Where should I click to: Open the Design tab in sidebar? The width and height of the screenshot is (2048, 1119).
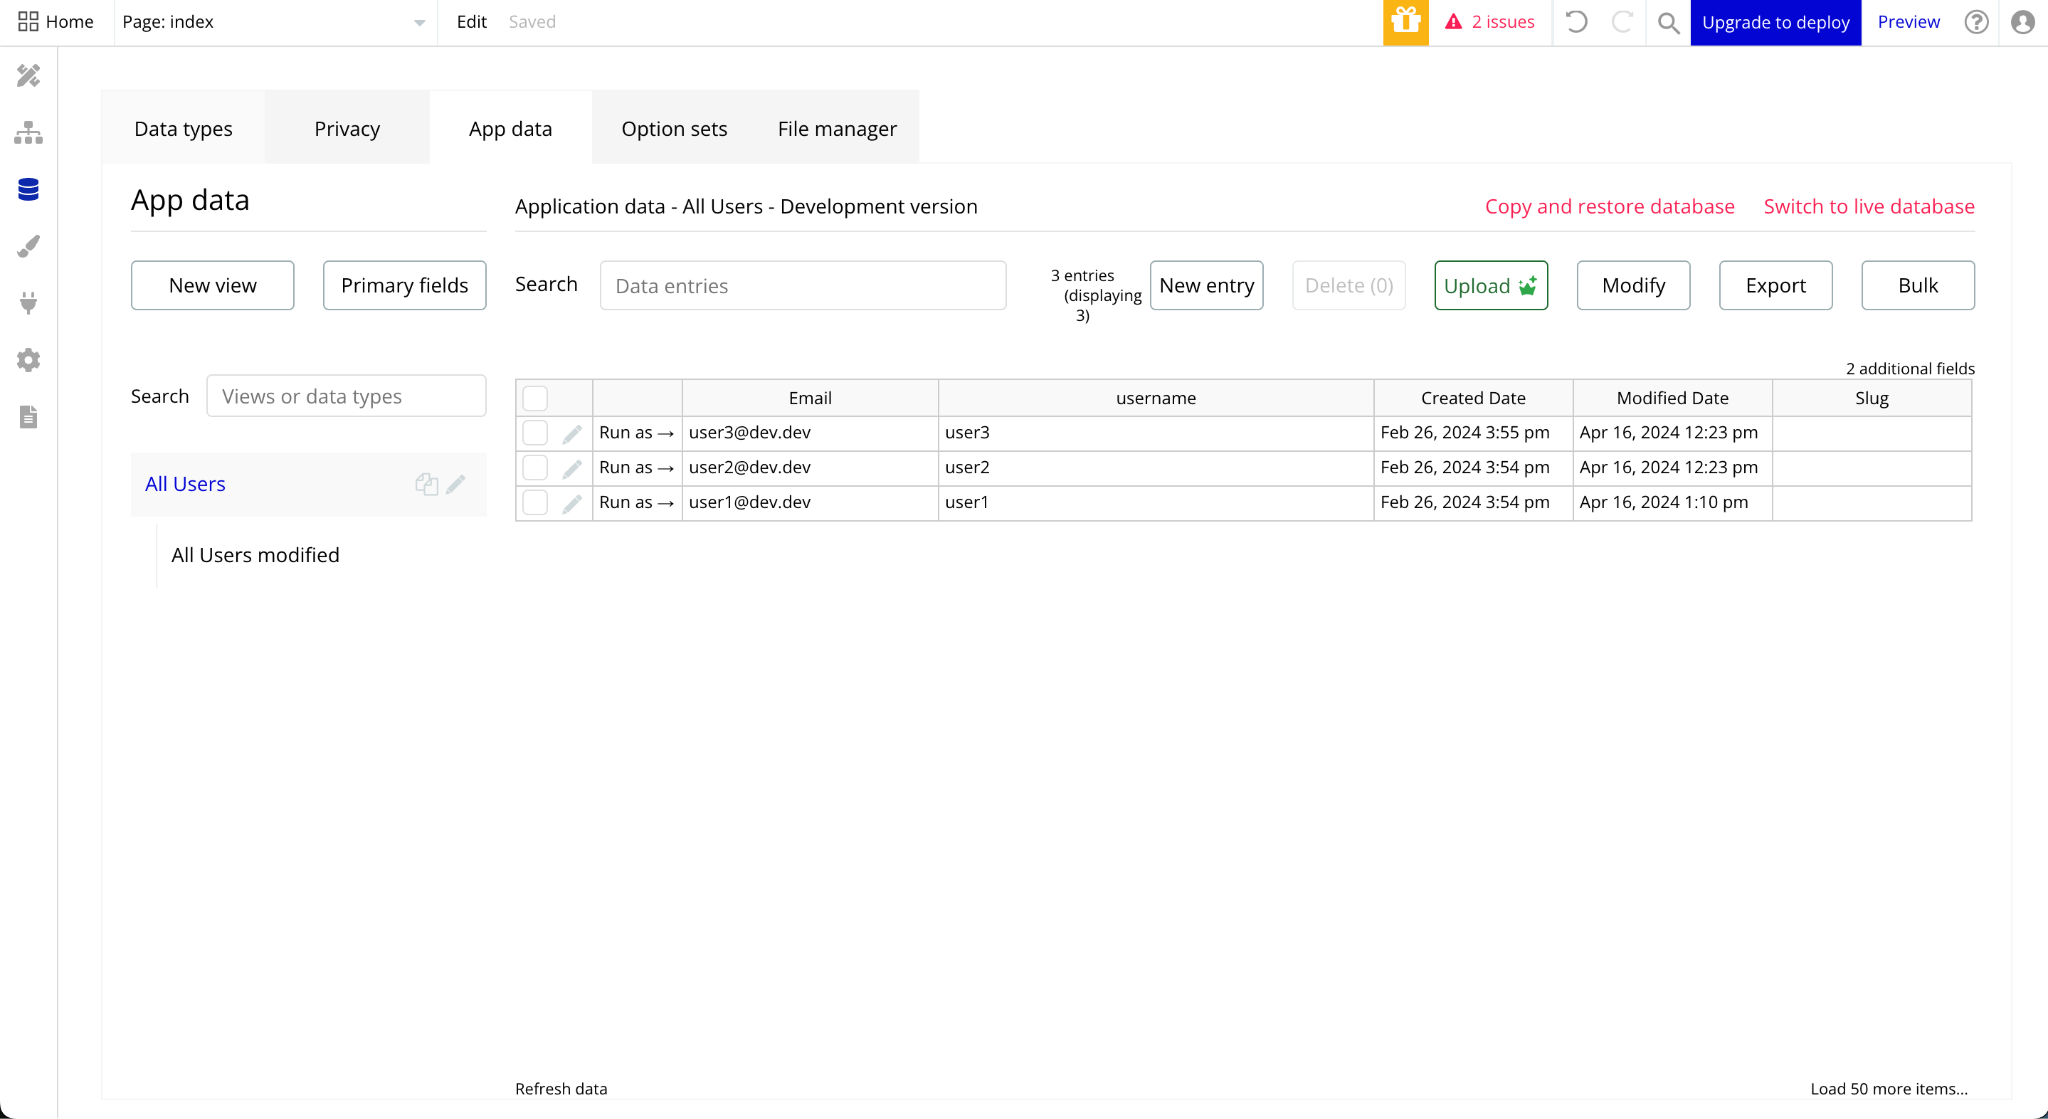28,76
